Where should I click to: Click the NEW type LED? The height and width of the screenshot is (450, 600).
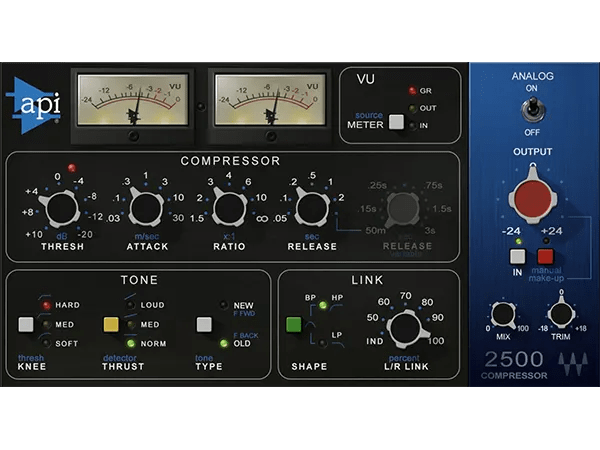(x=224, y=305)
